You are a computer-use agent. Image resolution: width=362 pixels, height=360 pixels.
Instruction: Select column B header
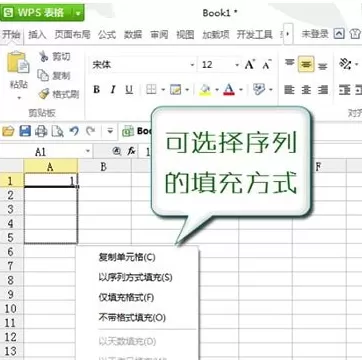pyautogui.click(x=104, y=166)
